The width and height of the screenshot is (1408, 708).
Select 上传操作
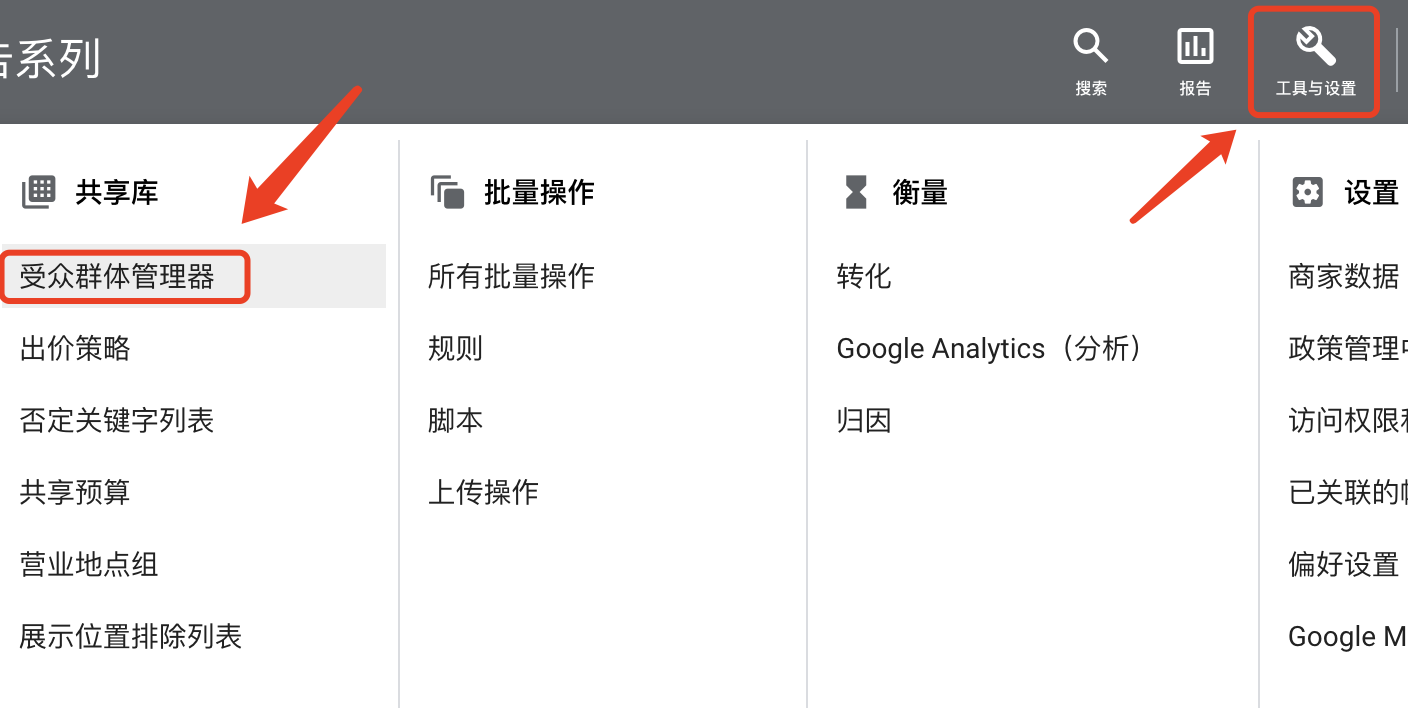pos(482,492)
